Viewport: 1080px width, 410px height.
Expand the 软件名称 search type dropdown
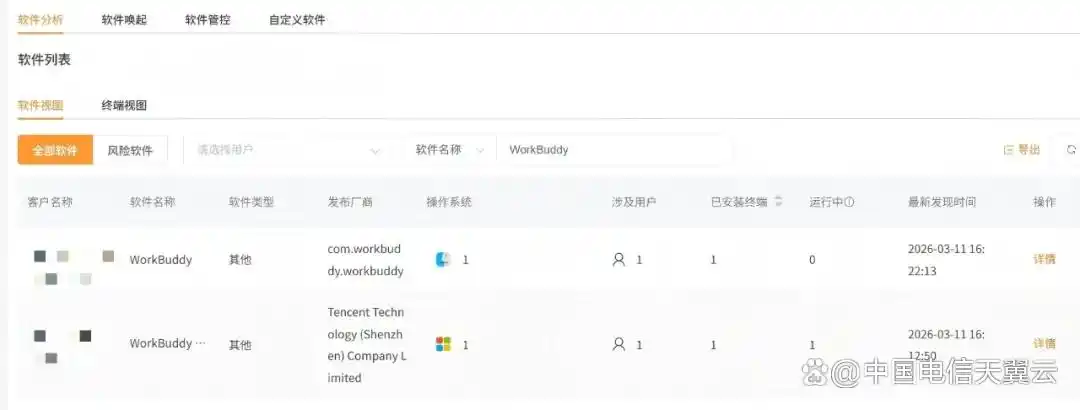[449, 150]
